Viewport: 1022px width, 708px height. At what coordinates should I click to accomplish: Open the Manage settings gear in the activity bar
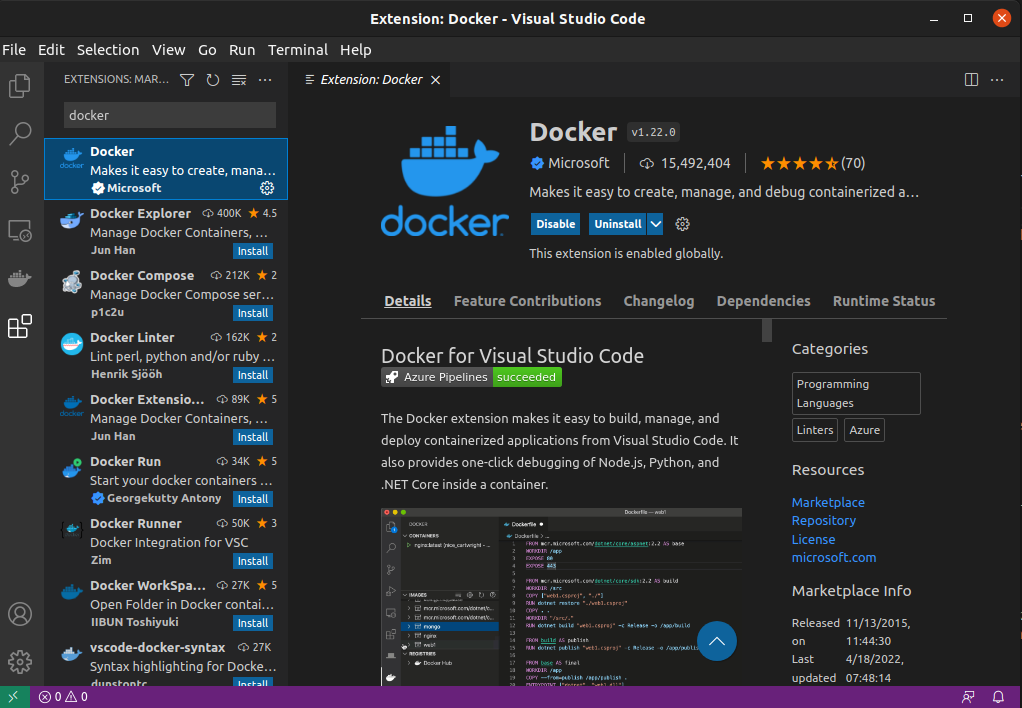click(20, 661)
